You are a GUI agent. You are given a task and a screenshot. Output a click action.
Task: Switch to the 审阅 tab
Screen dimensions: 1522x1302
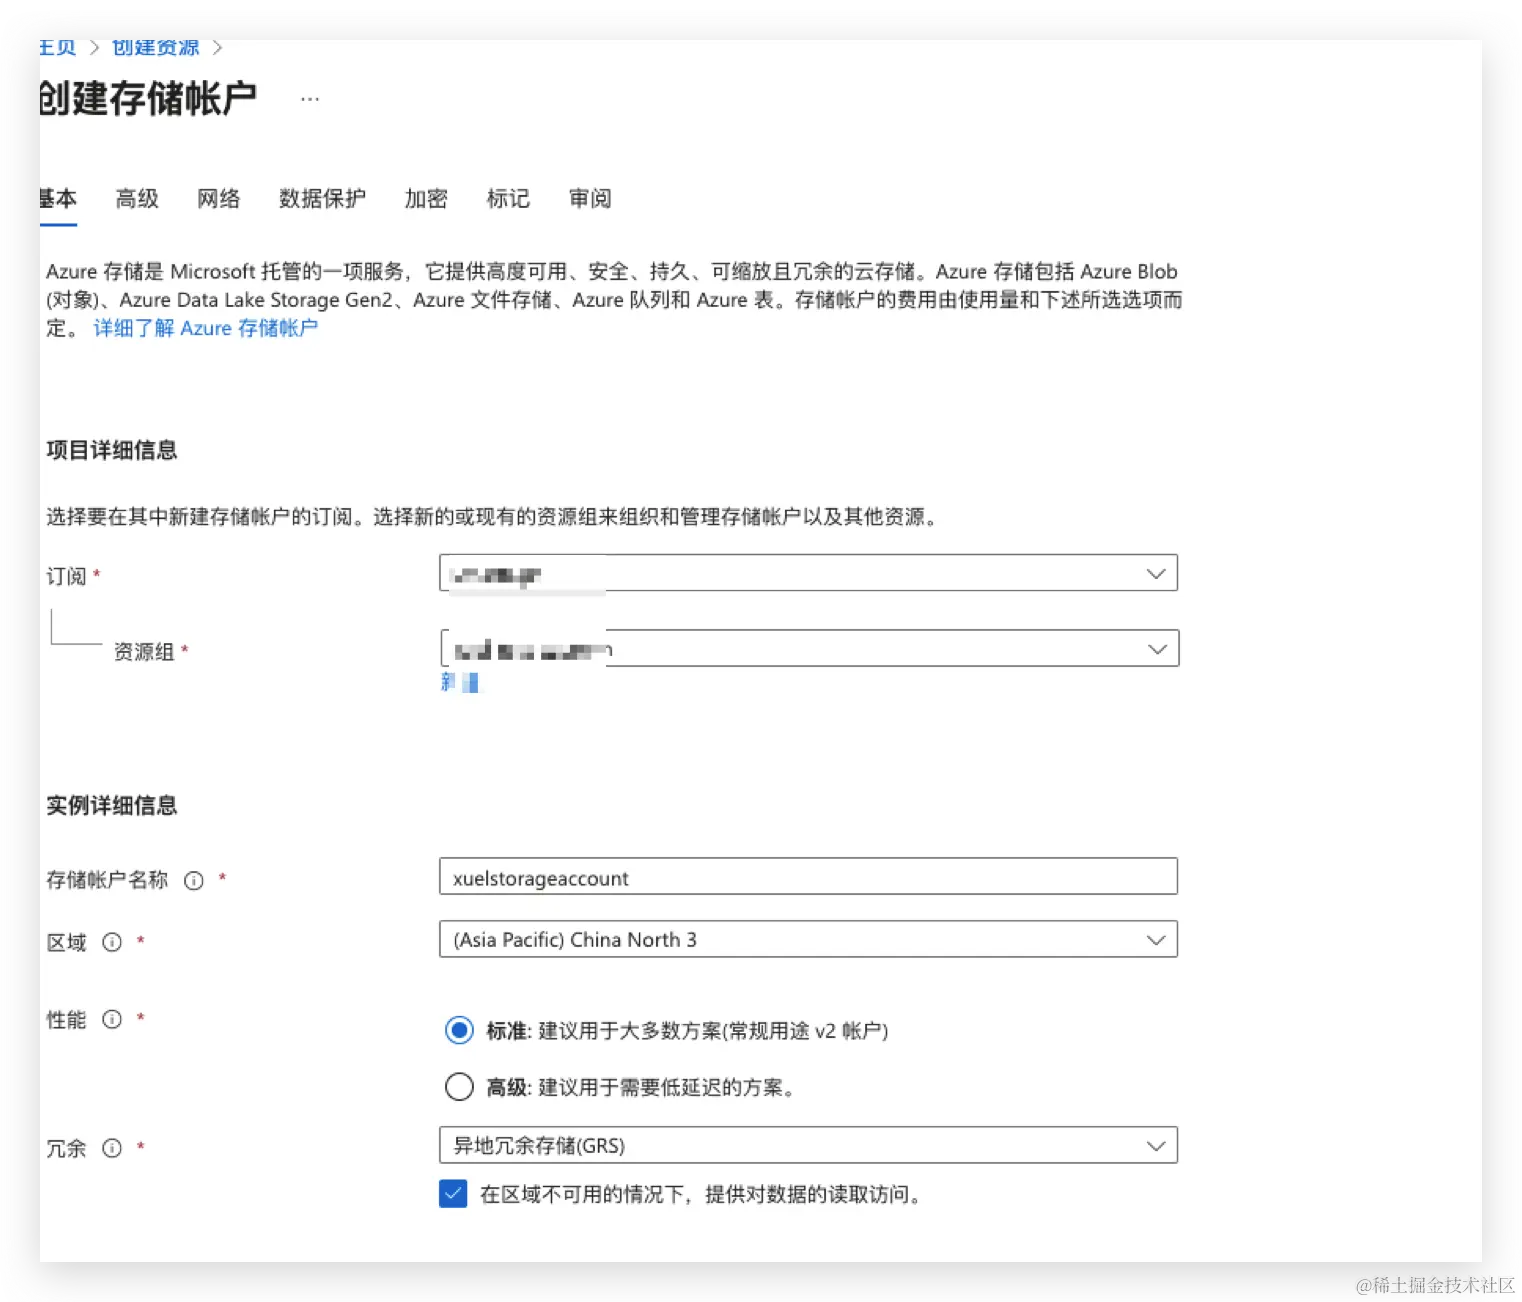click(590, 198)
